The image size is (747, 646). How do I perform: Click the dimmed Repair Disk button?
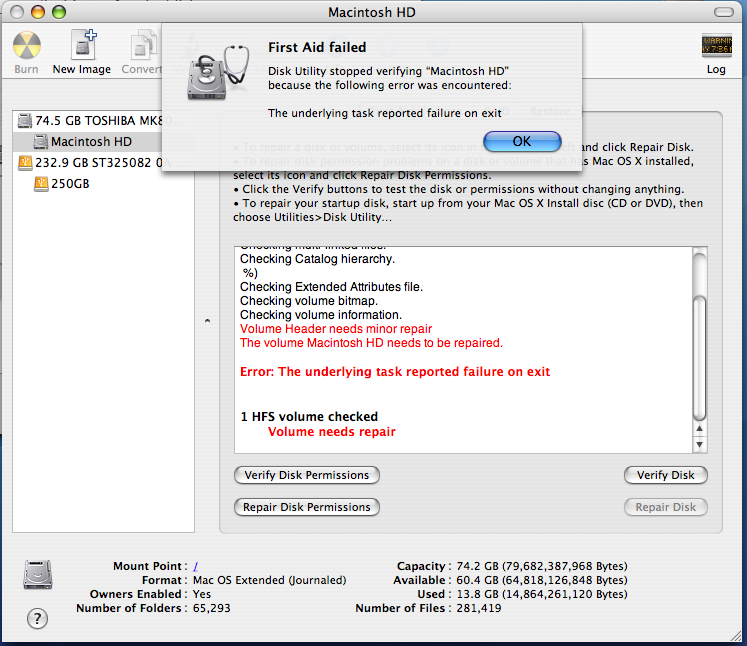(x=666, y=507)
